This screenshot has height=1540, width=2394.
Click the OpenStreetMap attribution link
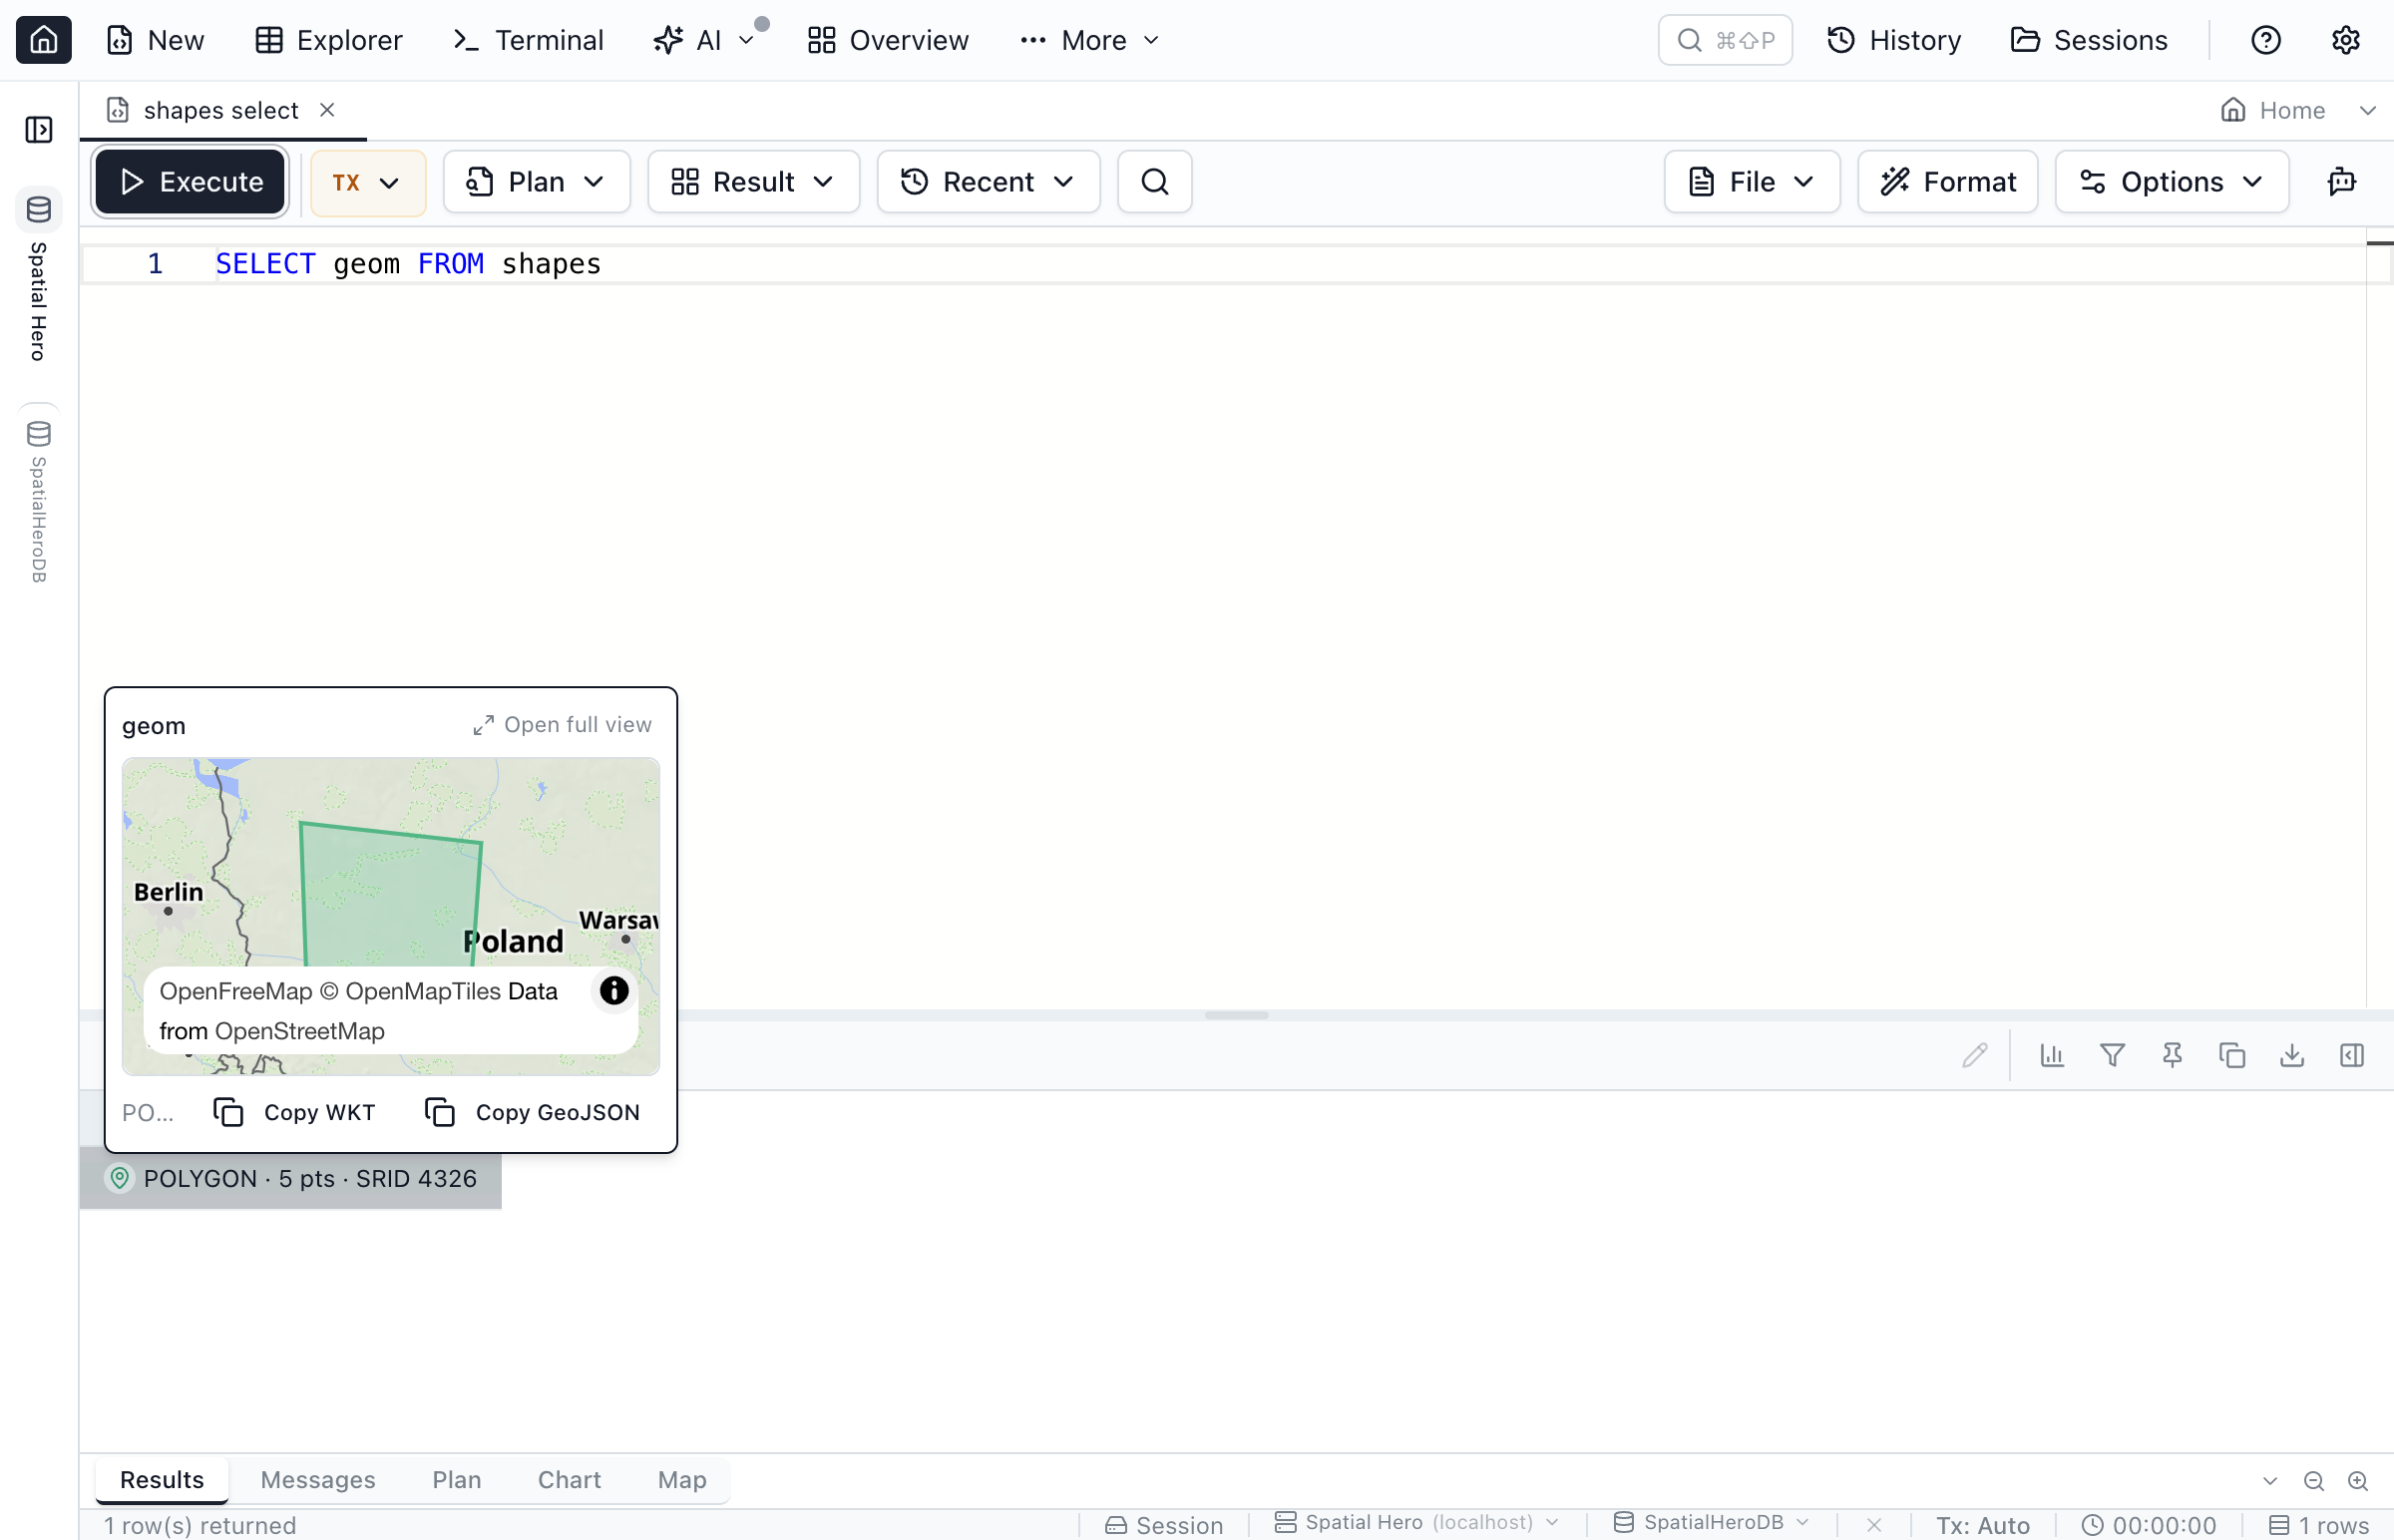pyautogui.click(x=299, y=1031)
